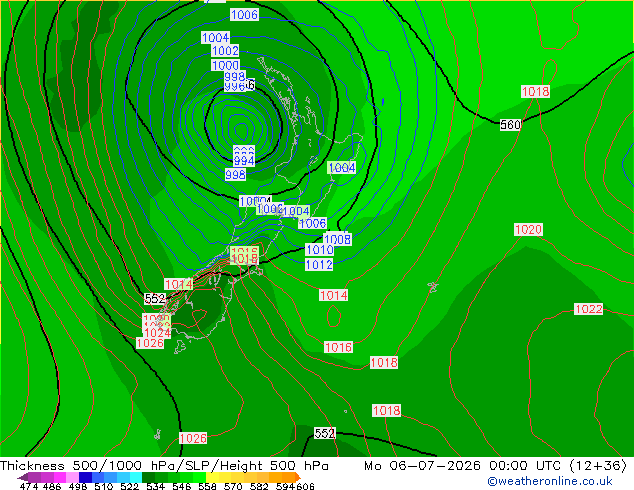Select the darkest green legend swatch above 534
The width and height of the screenshot is (634, 490).
click(148, 477)
